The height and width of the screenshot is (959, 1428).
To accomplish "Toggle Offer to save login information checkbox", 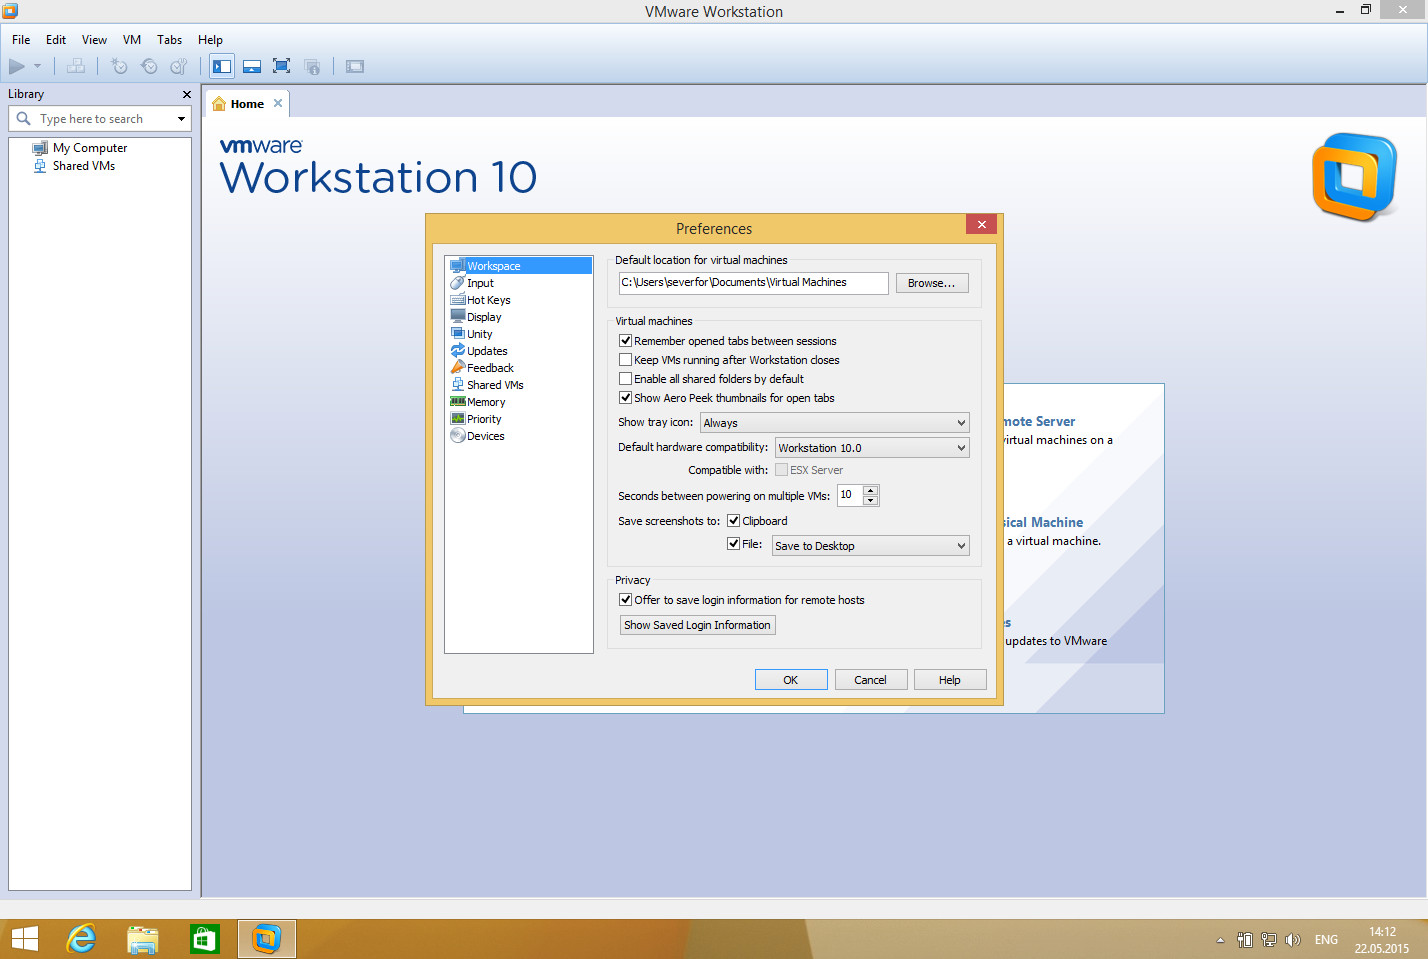I will (626, 600).
